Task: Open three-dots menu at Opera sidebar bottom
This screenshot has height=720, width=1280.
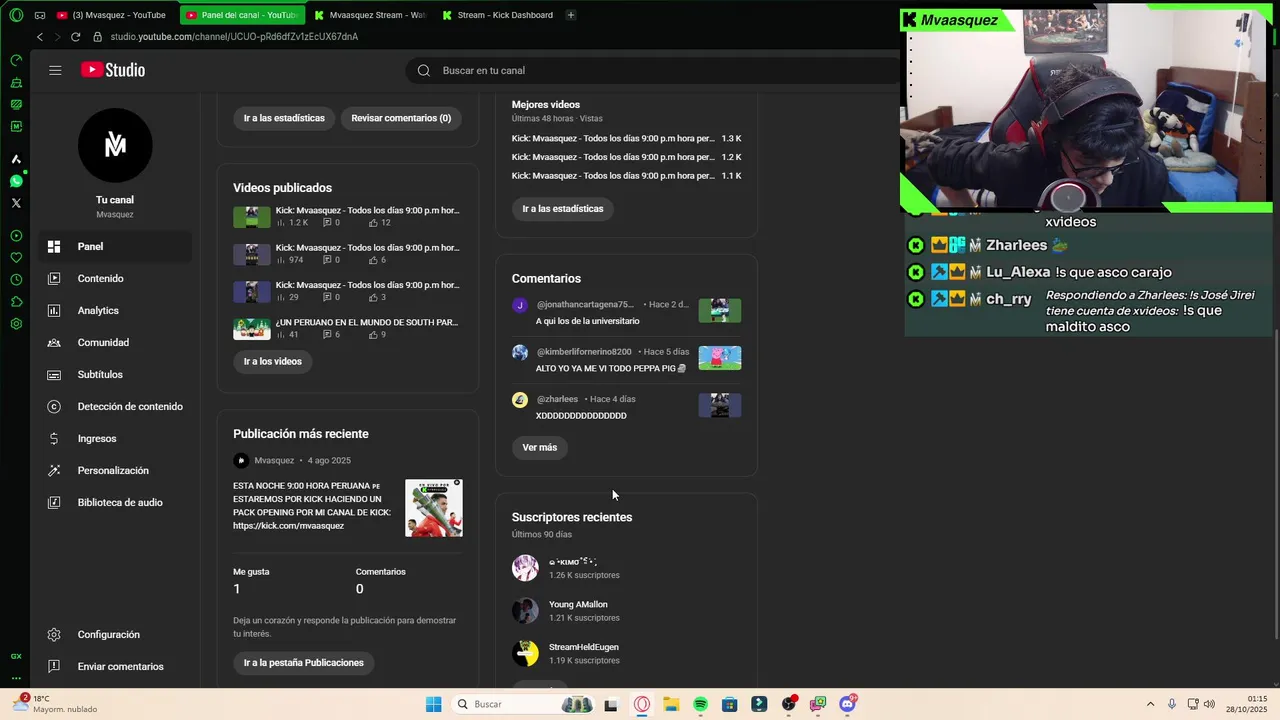Action: pos(16,678)
